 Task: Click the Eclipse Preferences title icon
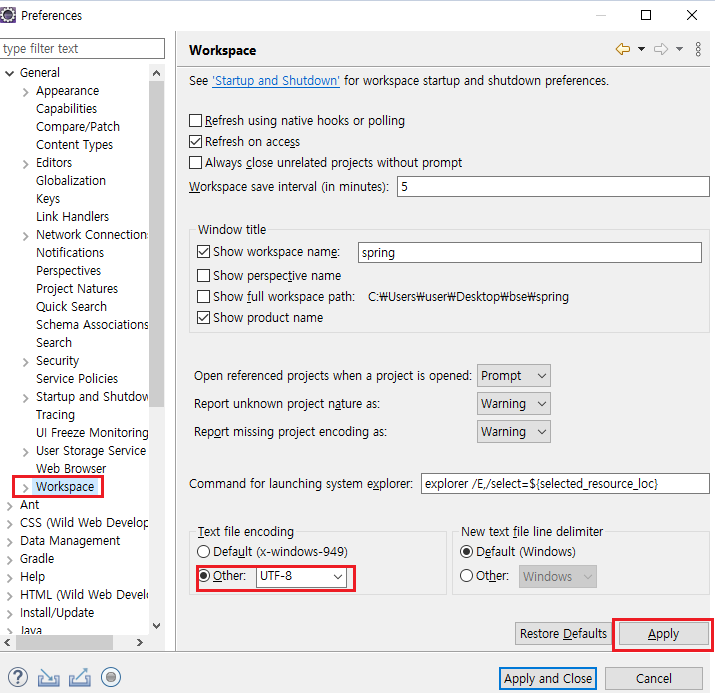click(x=8, y=15)
